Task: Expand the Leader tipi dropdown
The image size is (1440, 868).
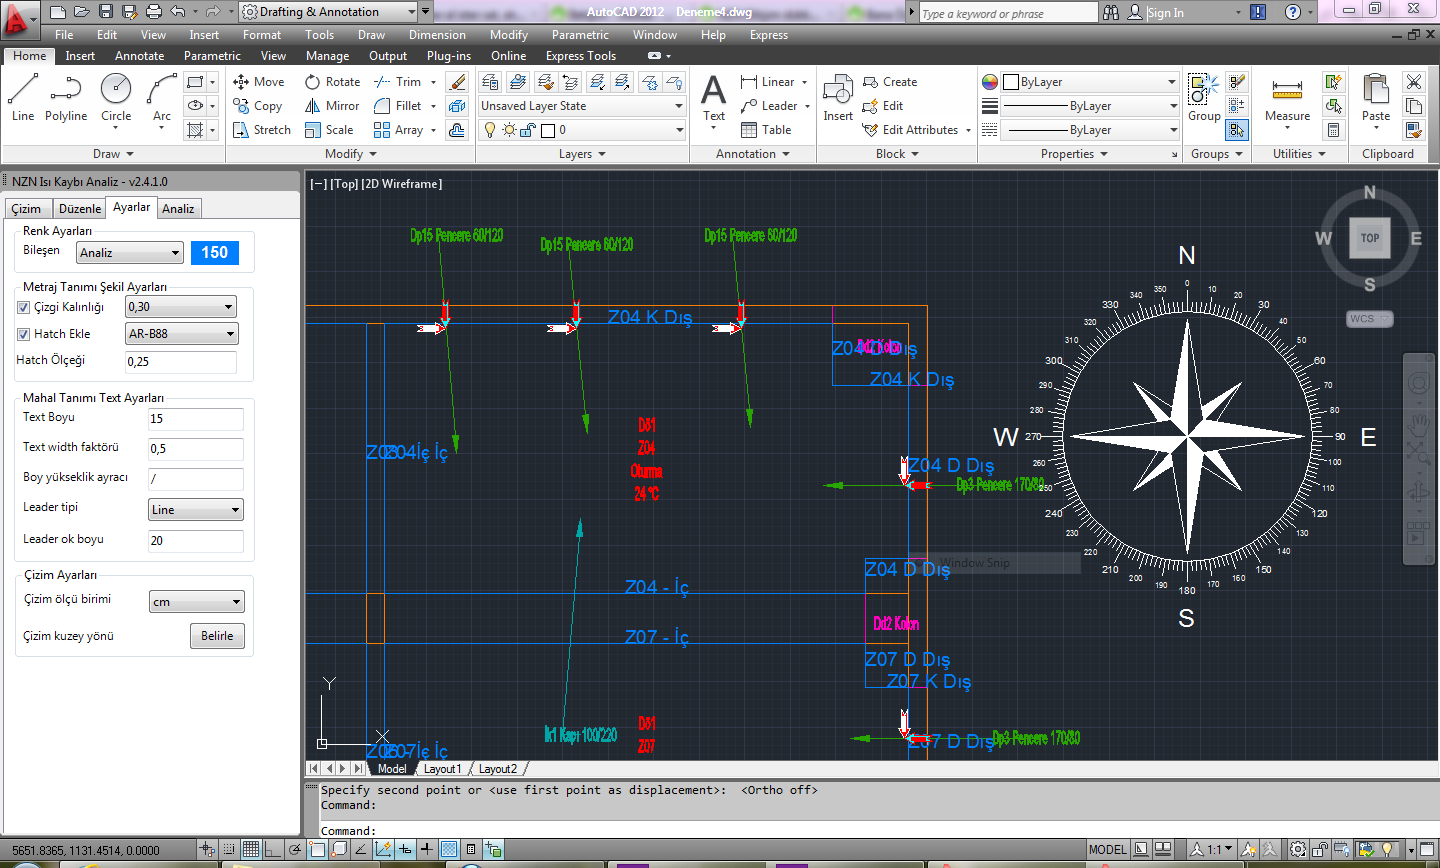Action: coord(196,510)
